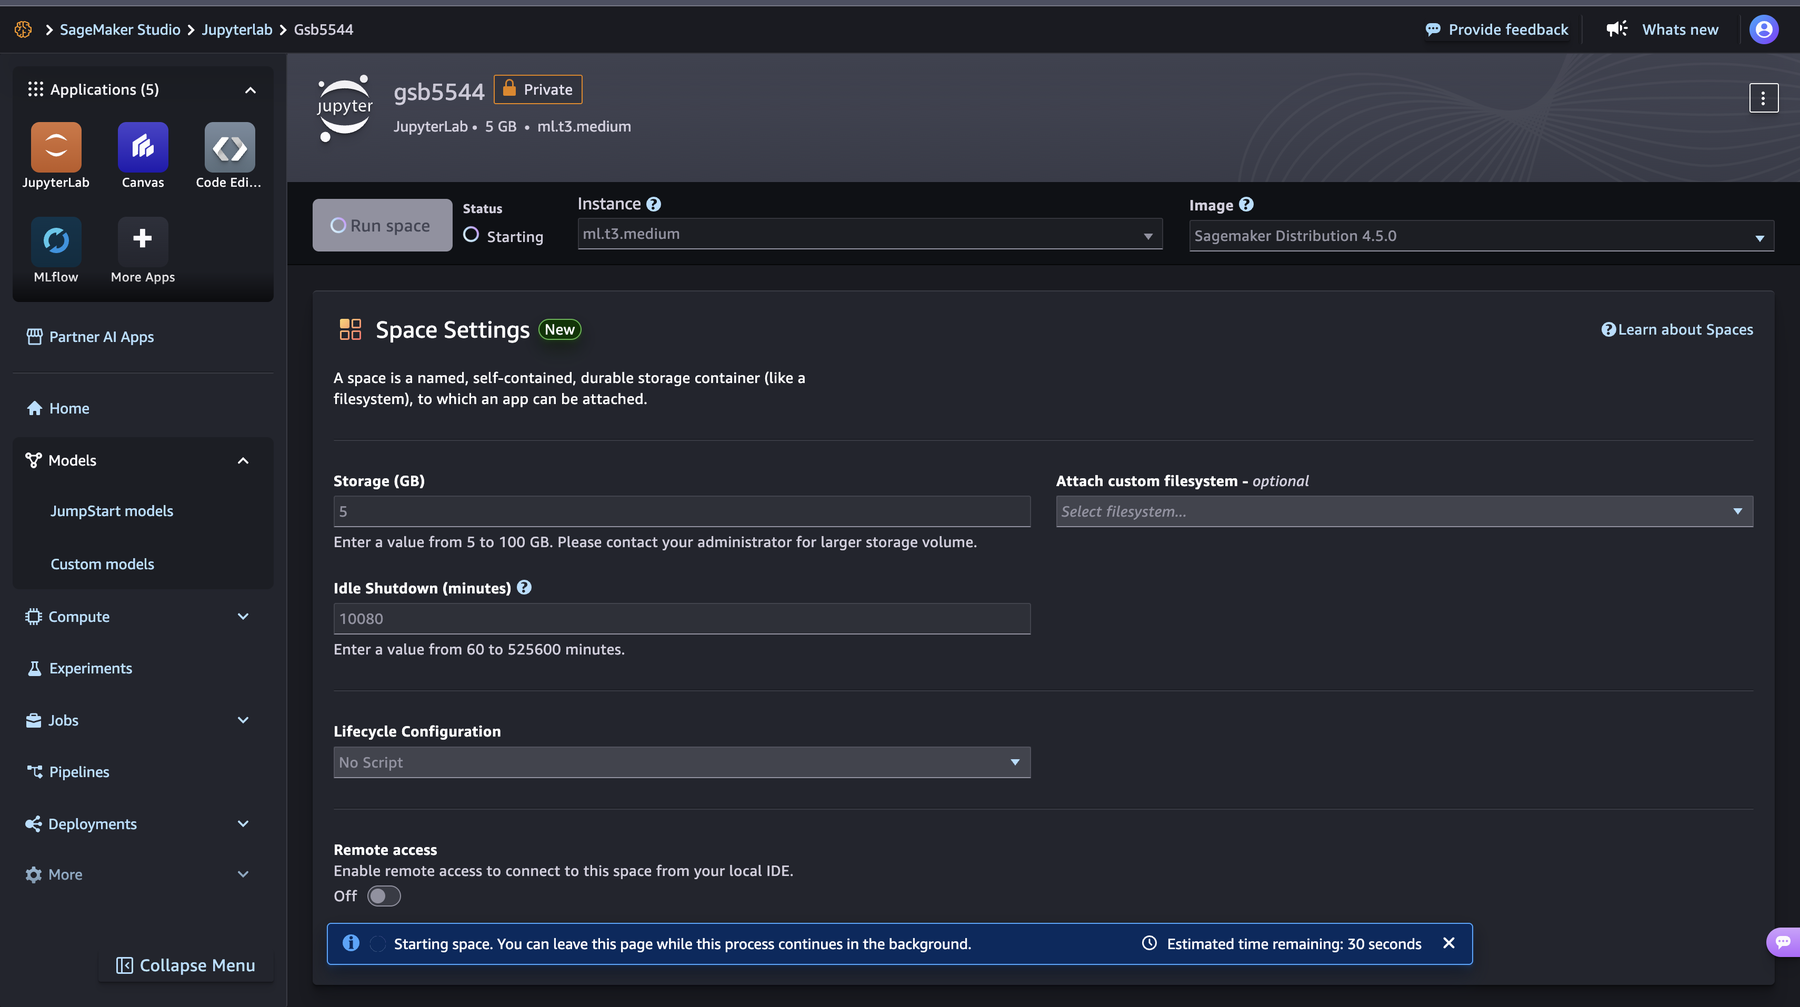Open the JupyterLab application icon
The width and height of the screenshot is (1800, 1007).
pyautogui.click(x=56, y=147)
